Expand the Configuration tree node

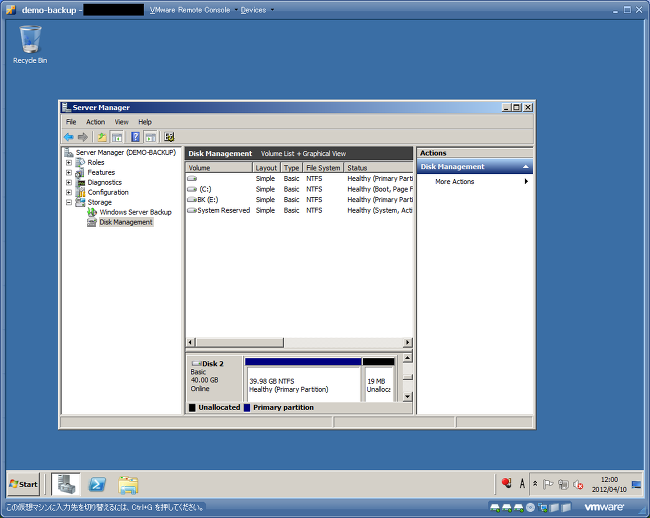[69, 192]
